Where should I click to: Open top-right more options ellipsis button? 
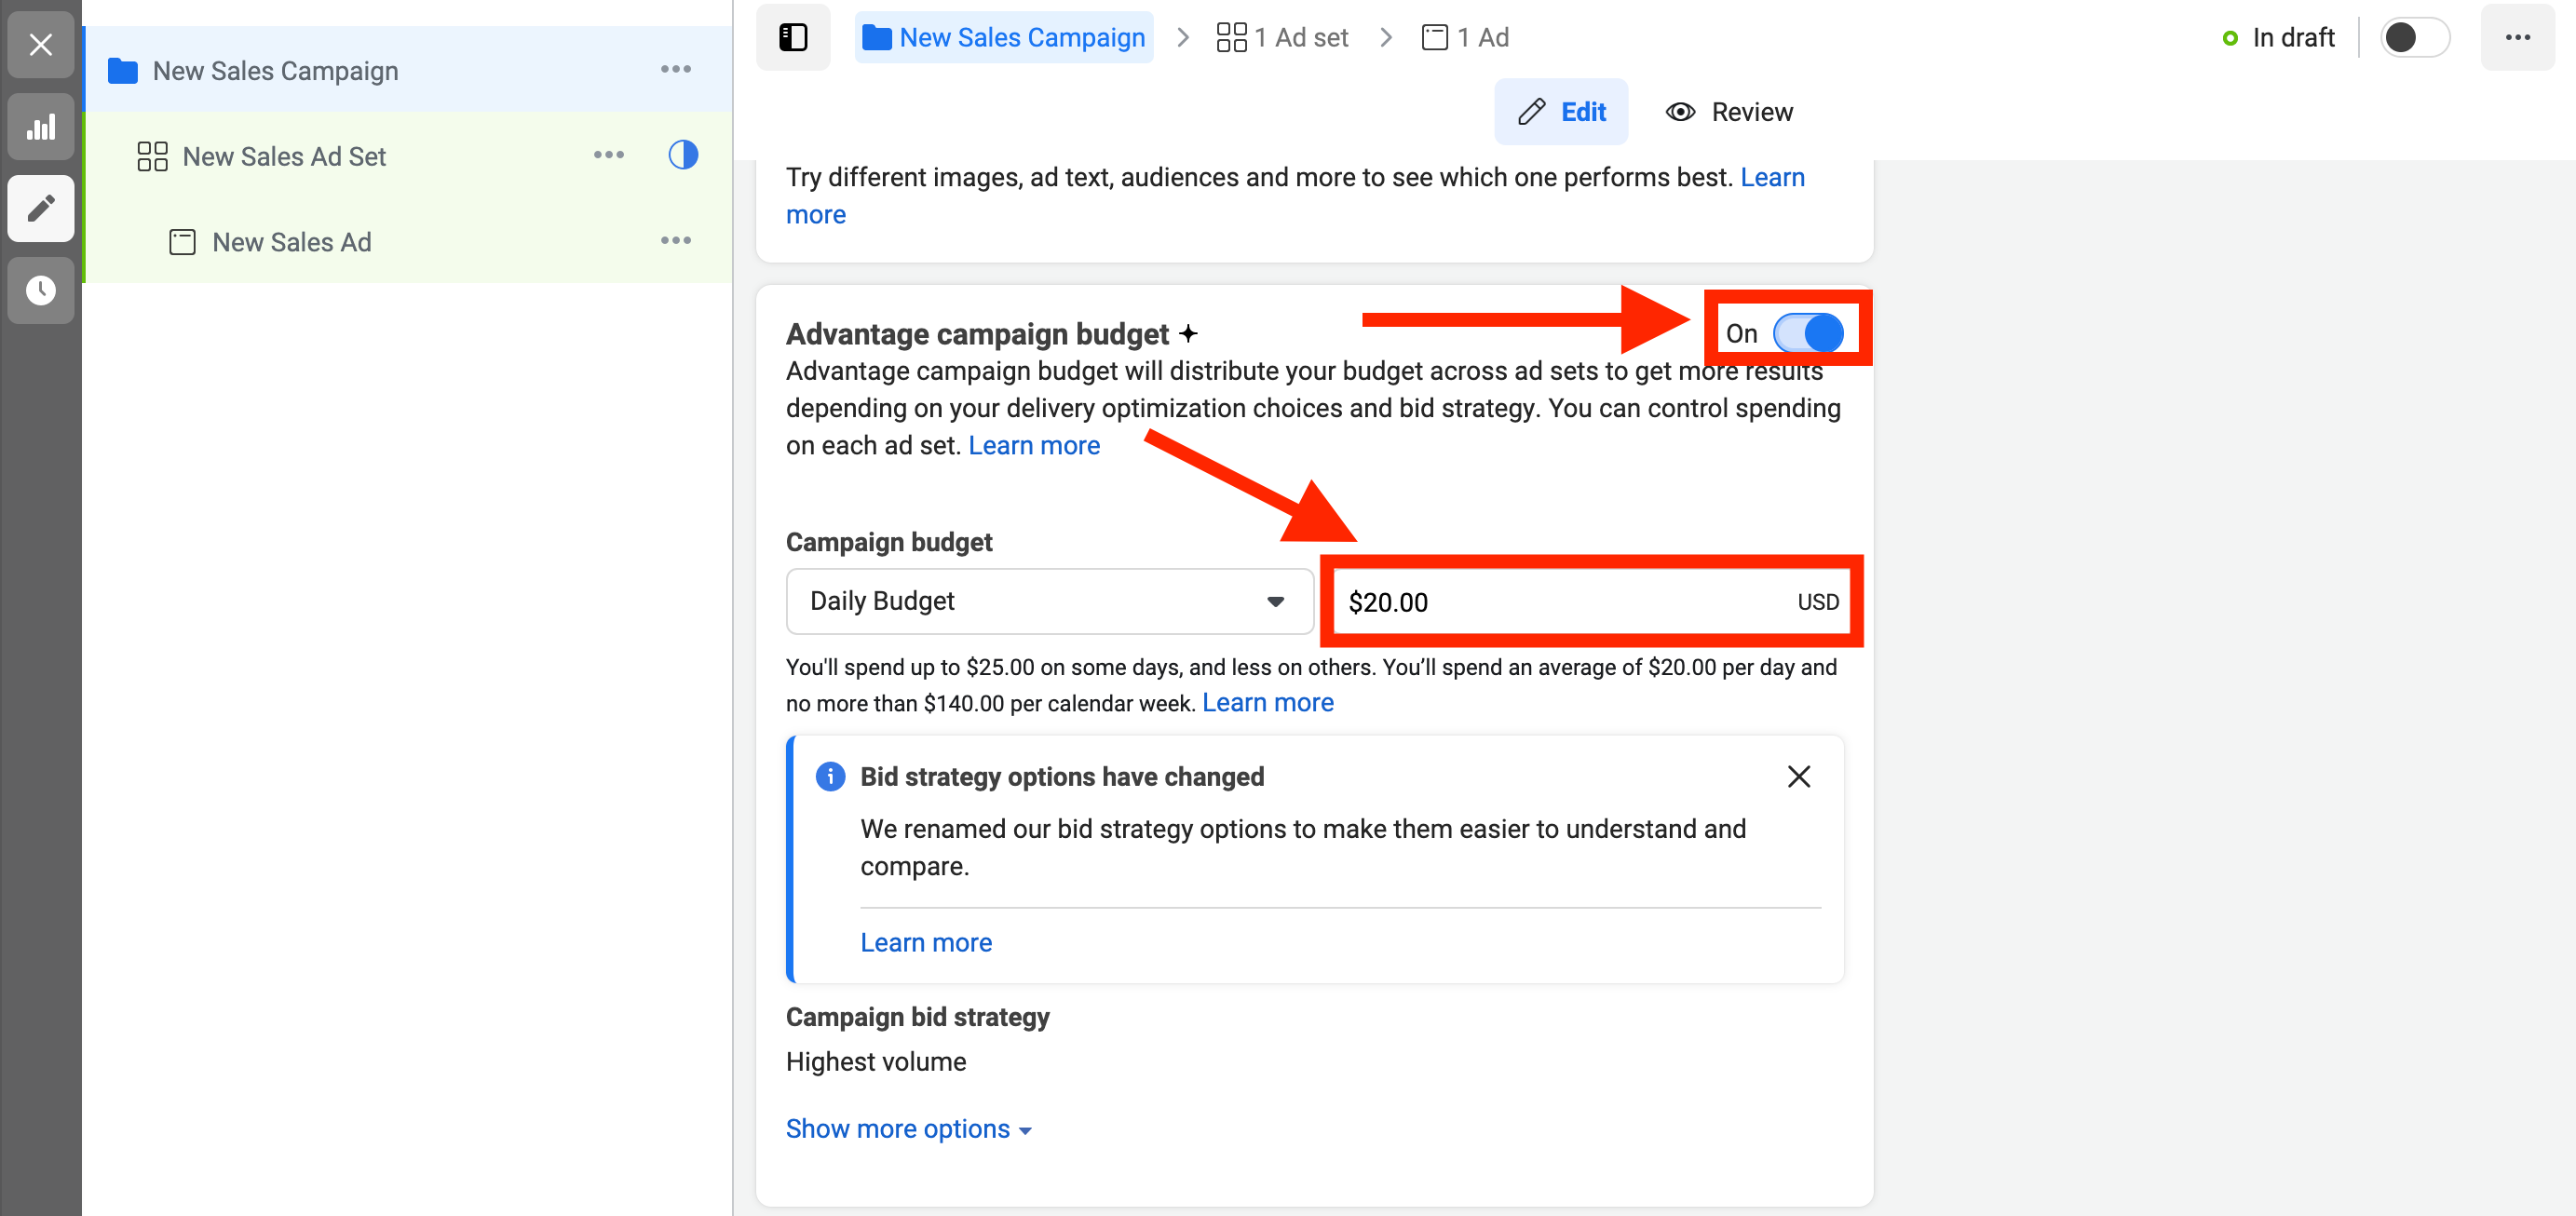[2516, 38]
